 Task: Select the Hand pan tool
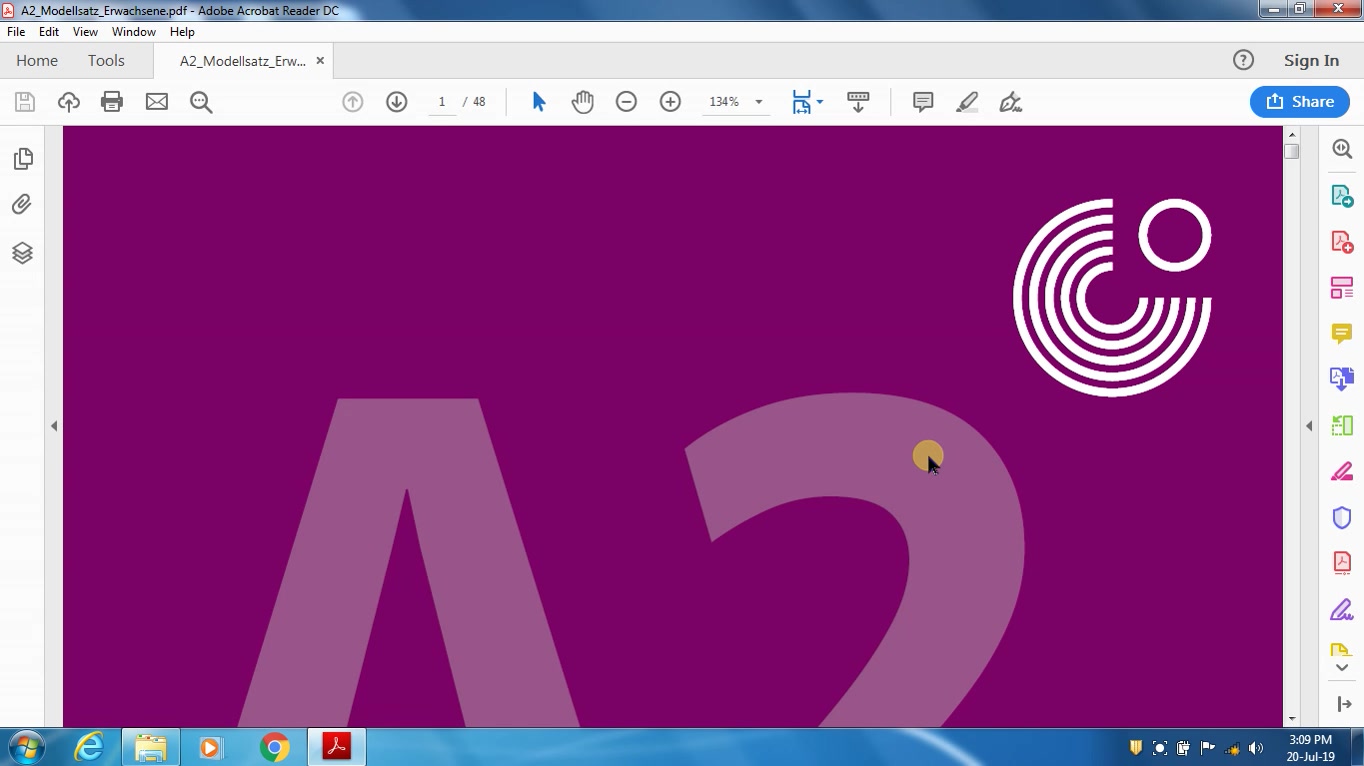(x=583, y=102)
